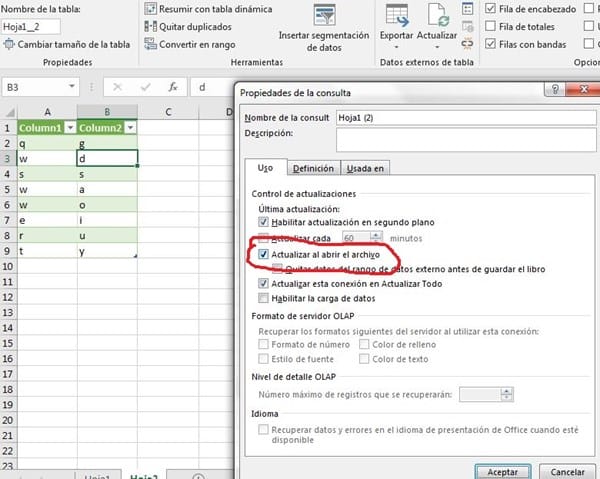Click the Aceptar button
The height and width of the screenshot is (479, 600).
(x=503, y=472)
